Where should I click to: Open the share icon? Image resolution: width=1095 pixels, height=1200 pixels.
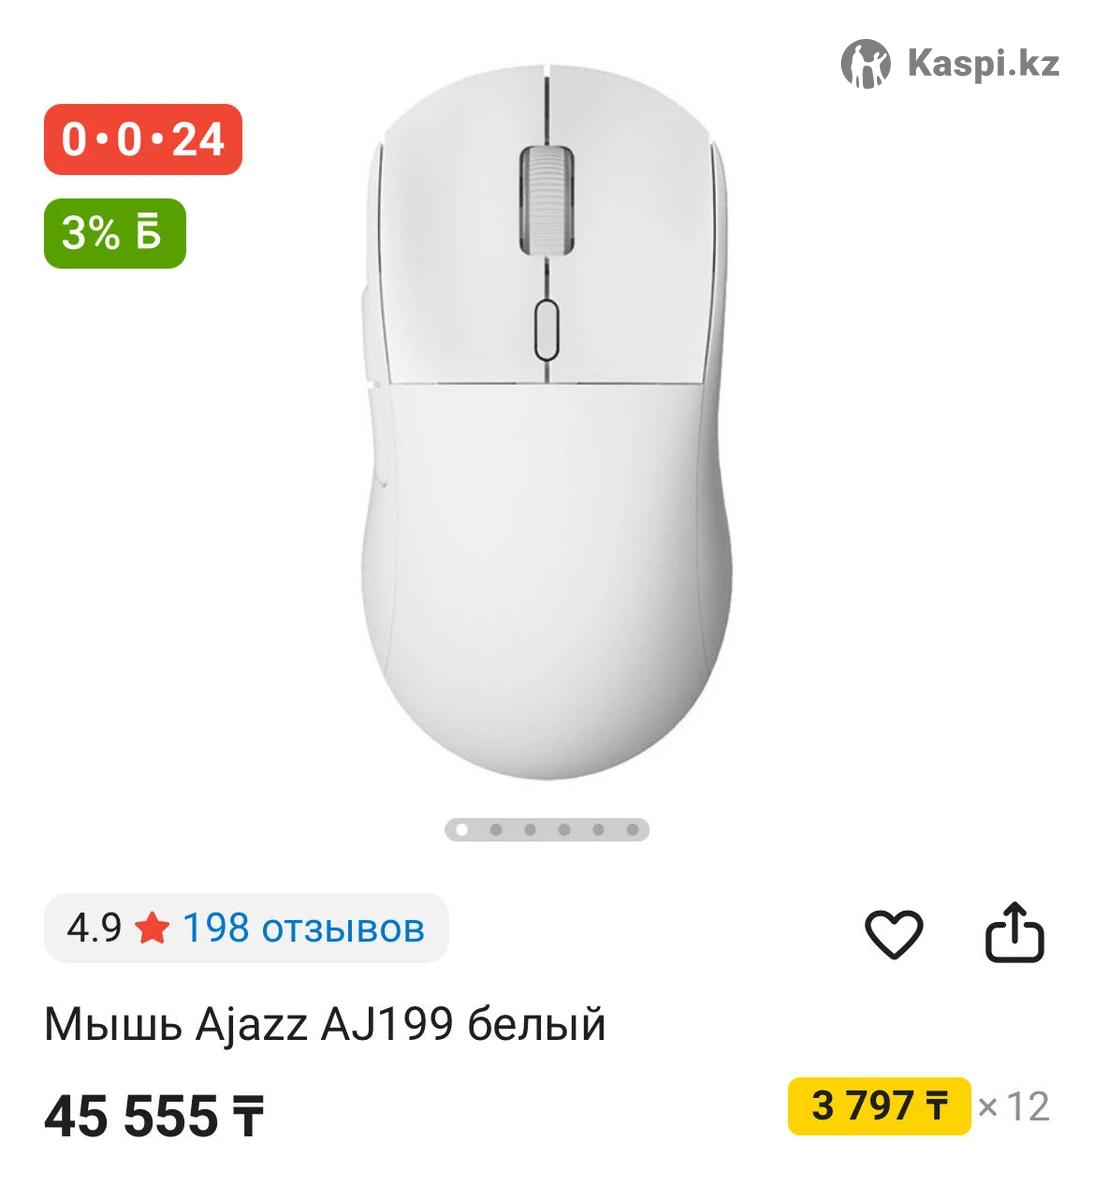(x=1014, y=933)
